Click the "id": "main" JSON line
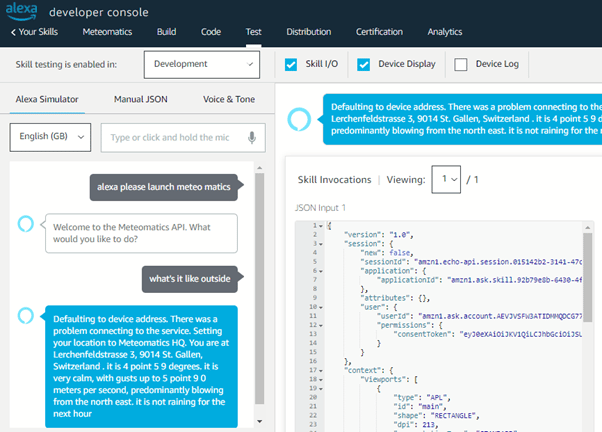 click(x=420, y=406)
